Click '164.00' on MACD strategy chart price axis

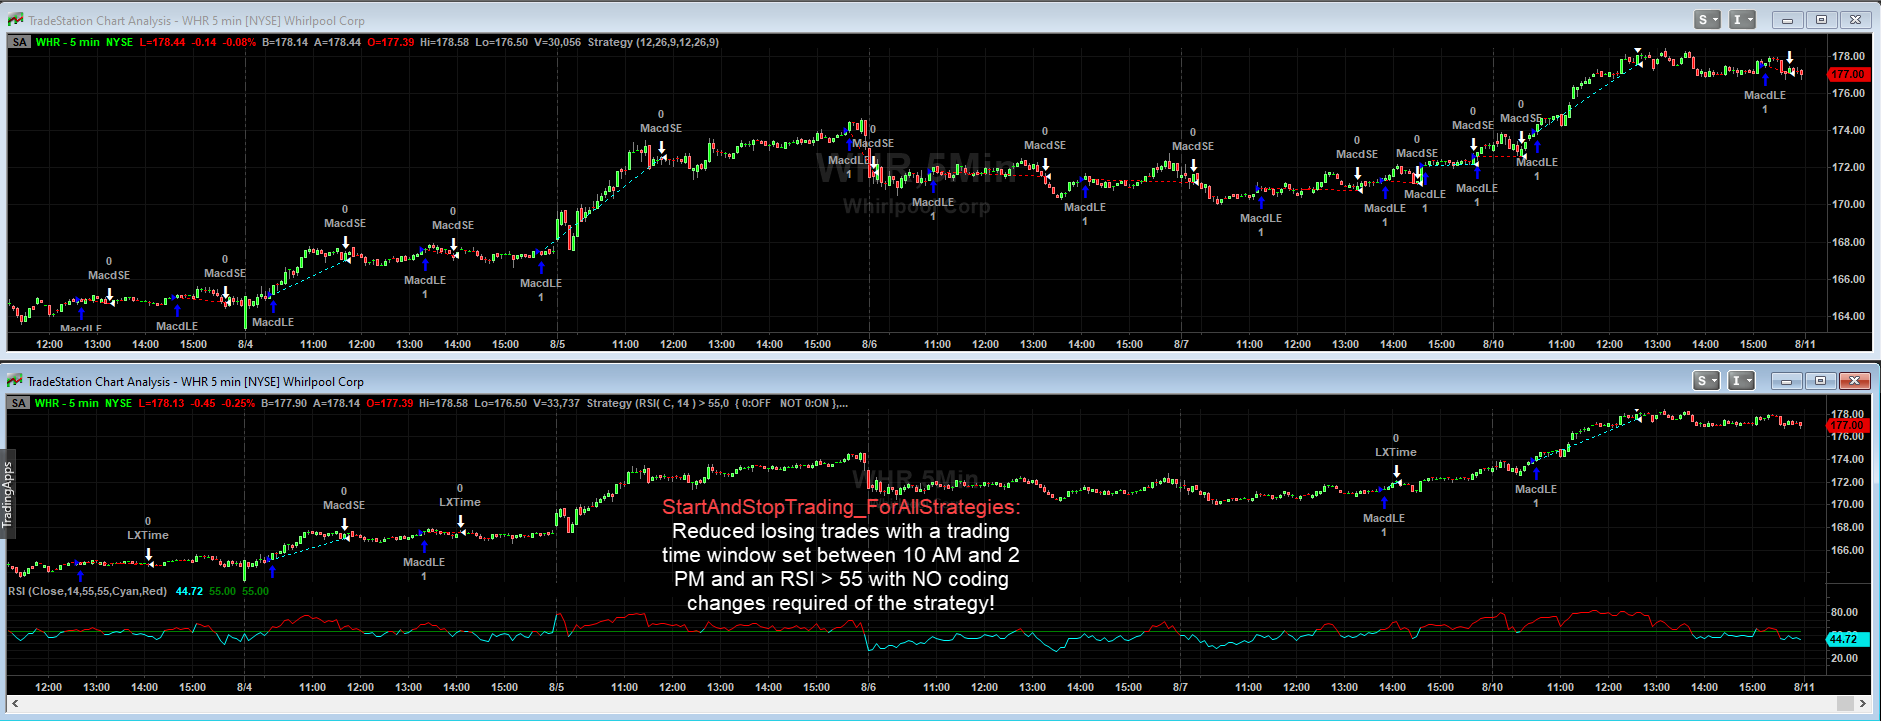pos(1848,316)
